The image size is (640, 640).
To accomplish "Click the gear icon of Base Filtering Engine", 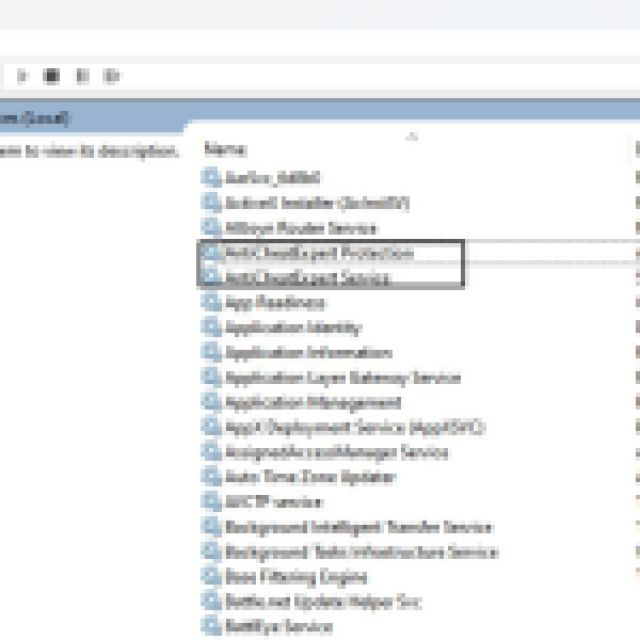I will point(211,577).
